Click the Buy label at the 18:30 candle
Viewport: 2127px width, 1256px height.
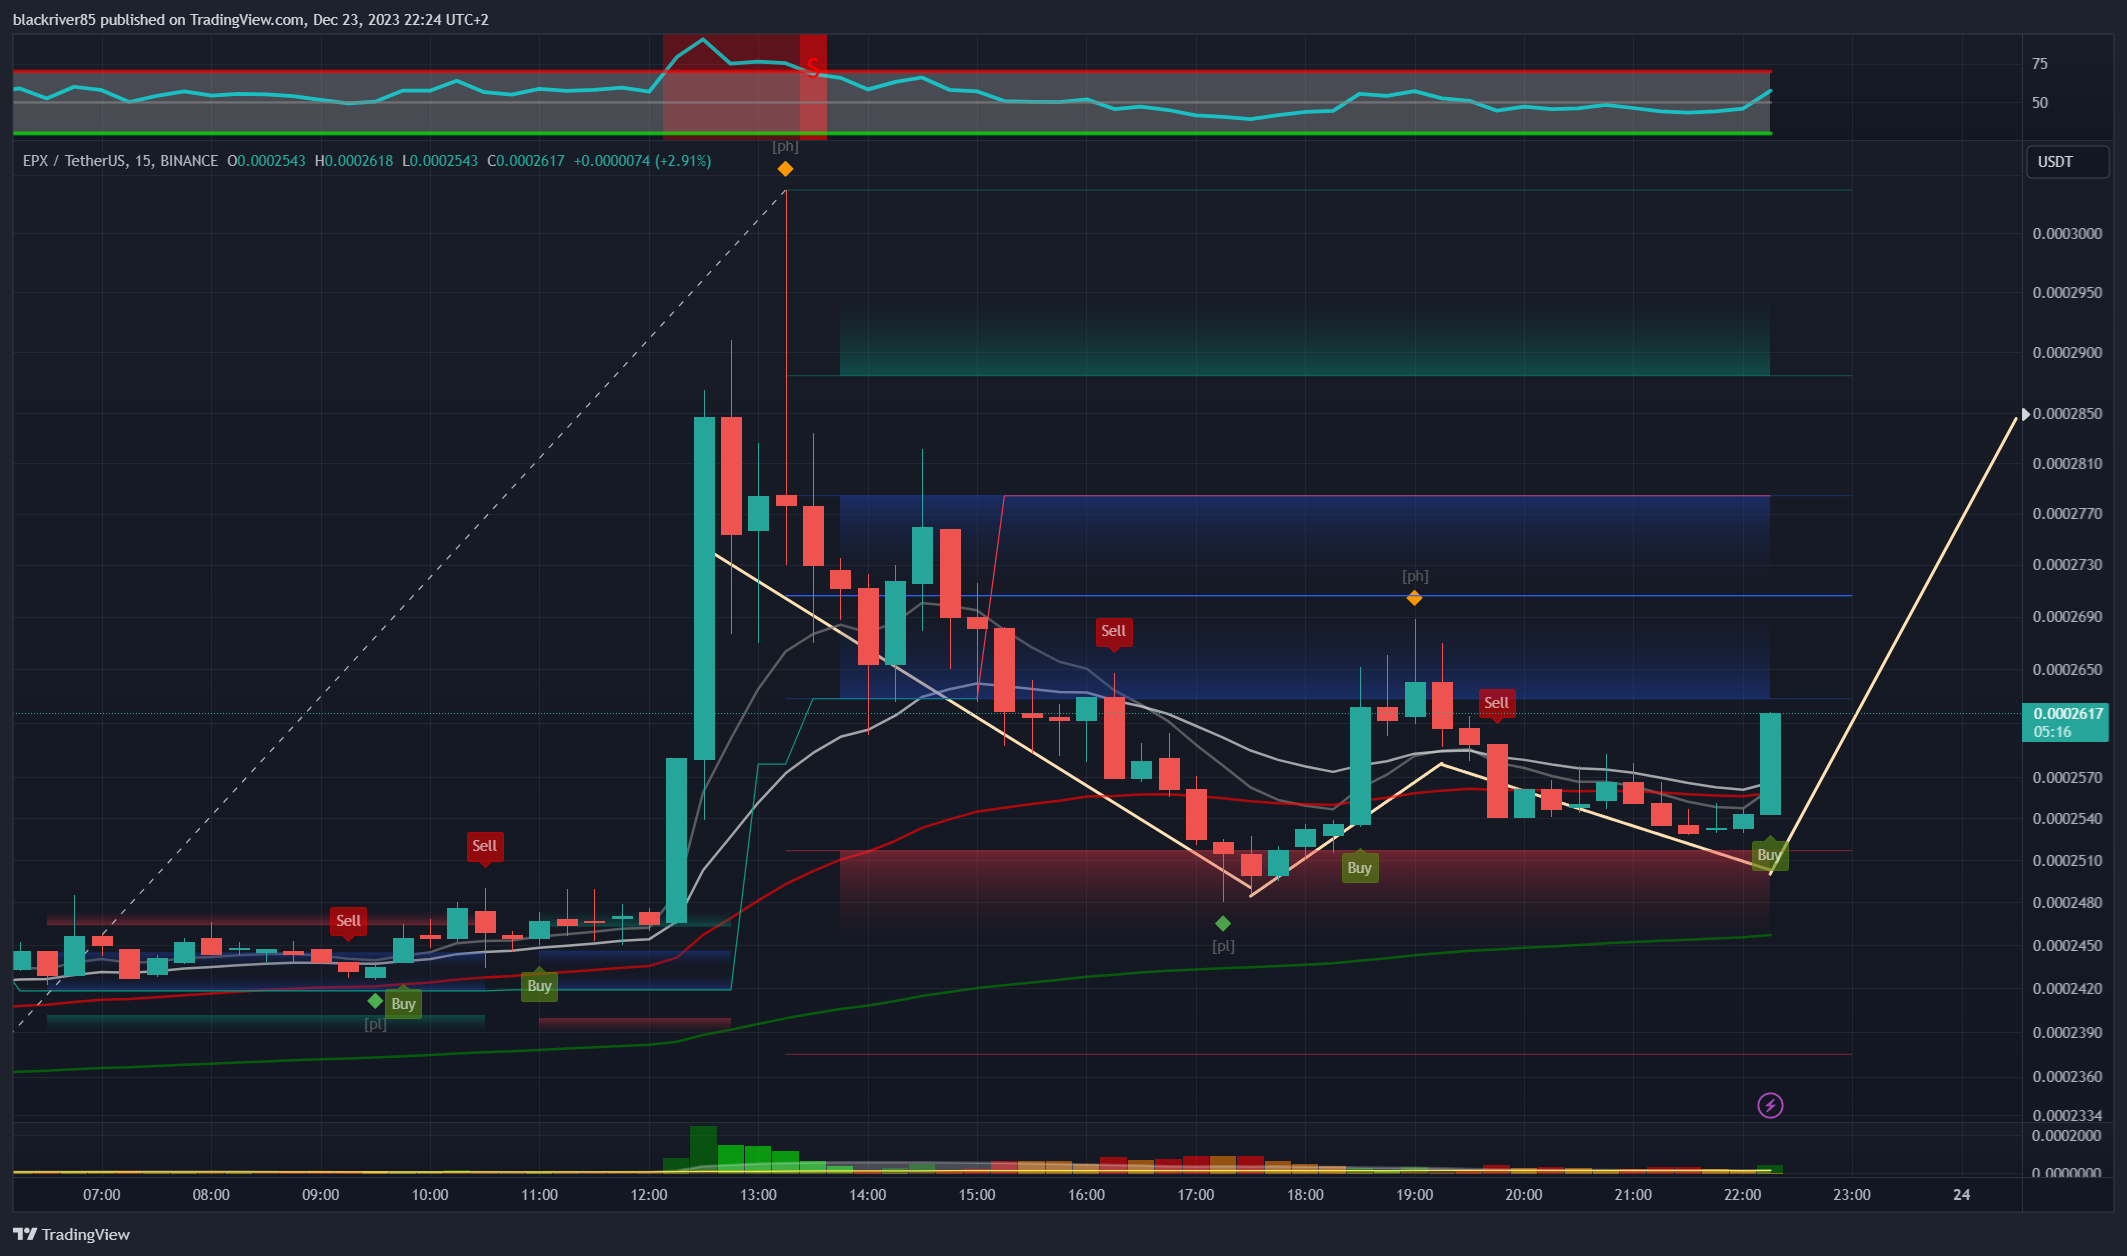(x=1359, y=868)
